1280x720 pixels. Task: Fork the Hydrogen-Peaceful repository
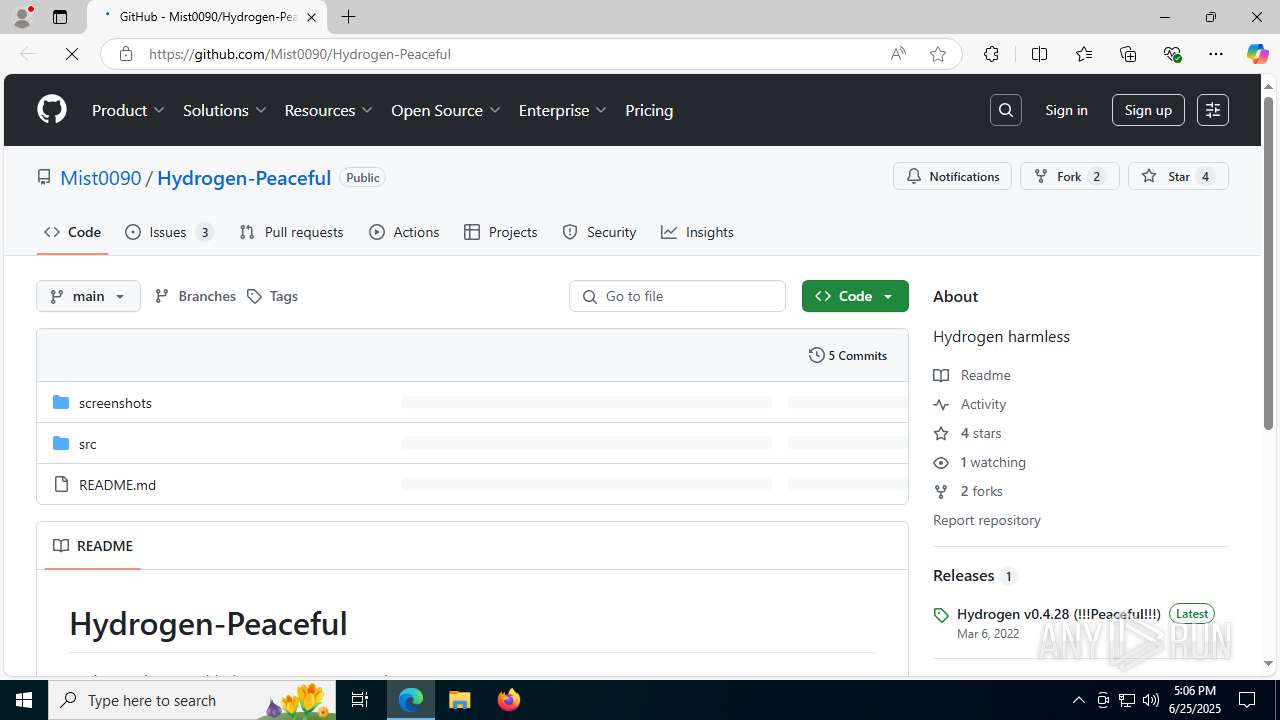[x=1069, y=176]
